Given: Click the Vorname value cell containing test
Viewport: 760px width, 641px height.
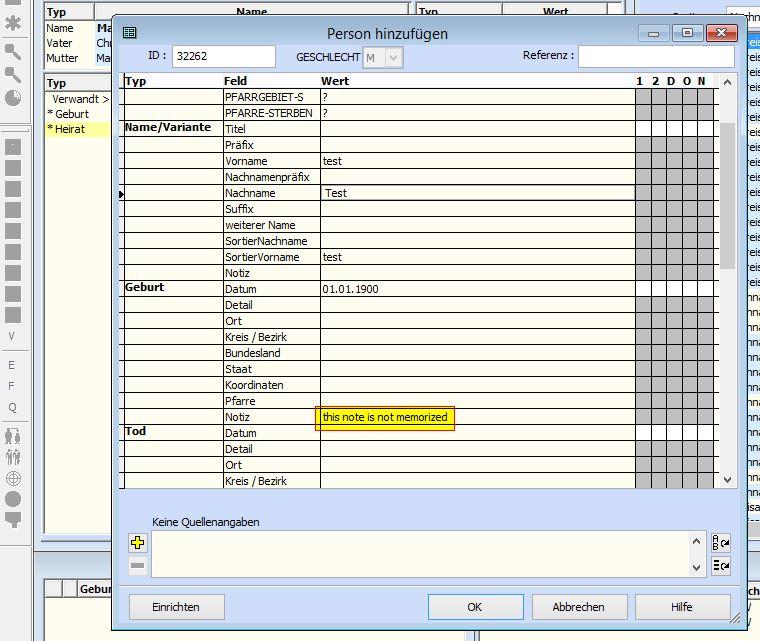Looking at the screenshot, I should pyautogui.click(x=478, y=161).
